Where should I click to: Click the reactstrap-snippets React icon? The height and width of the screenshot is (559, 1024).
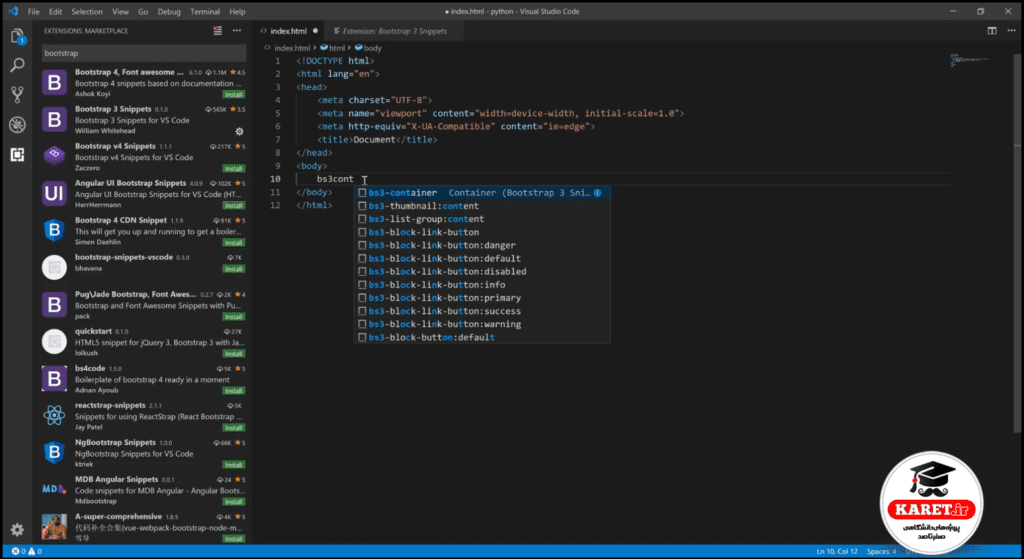[x=54, y=416]
